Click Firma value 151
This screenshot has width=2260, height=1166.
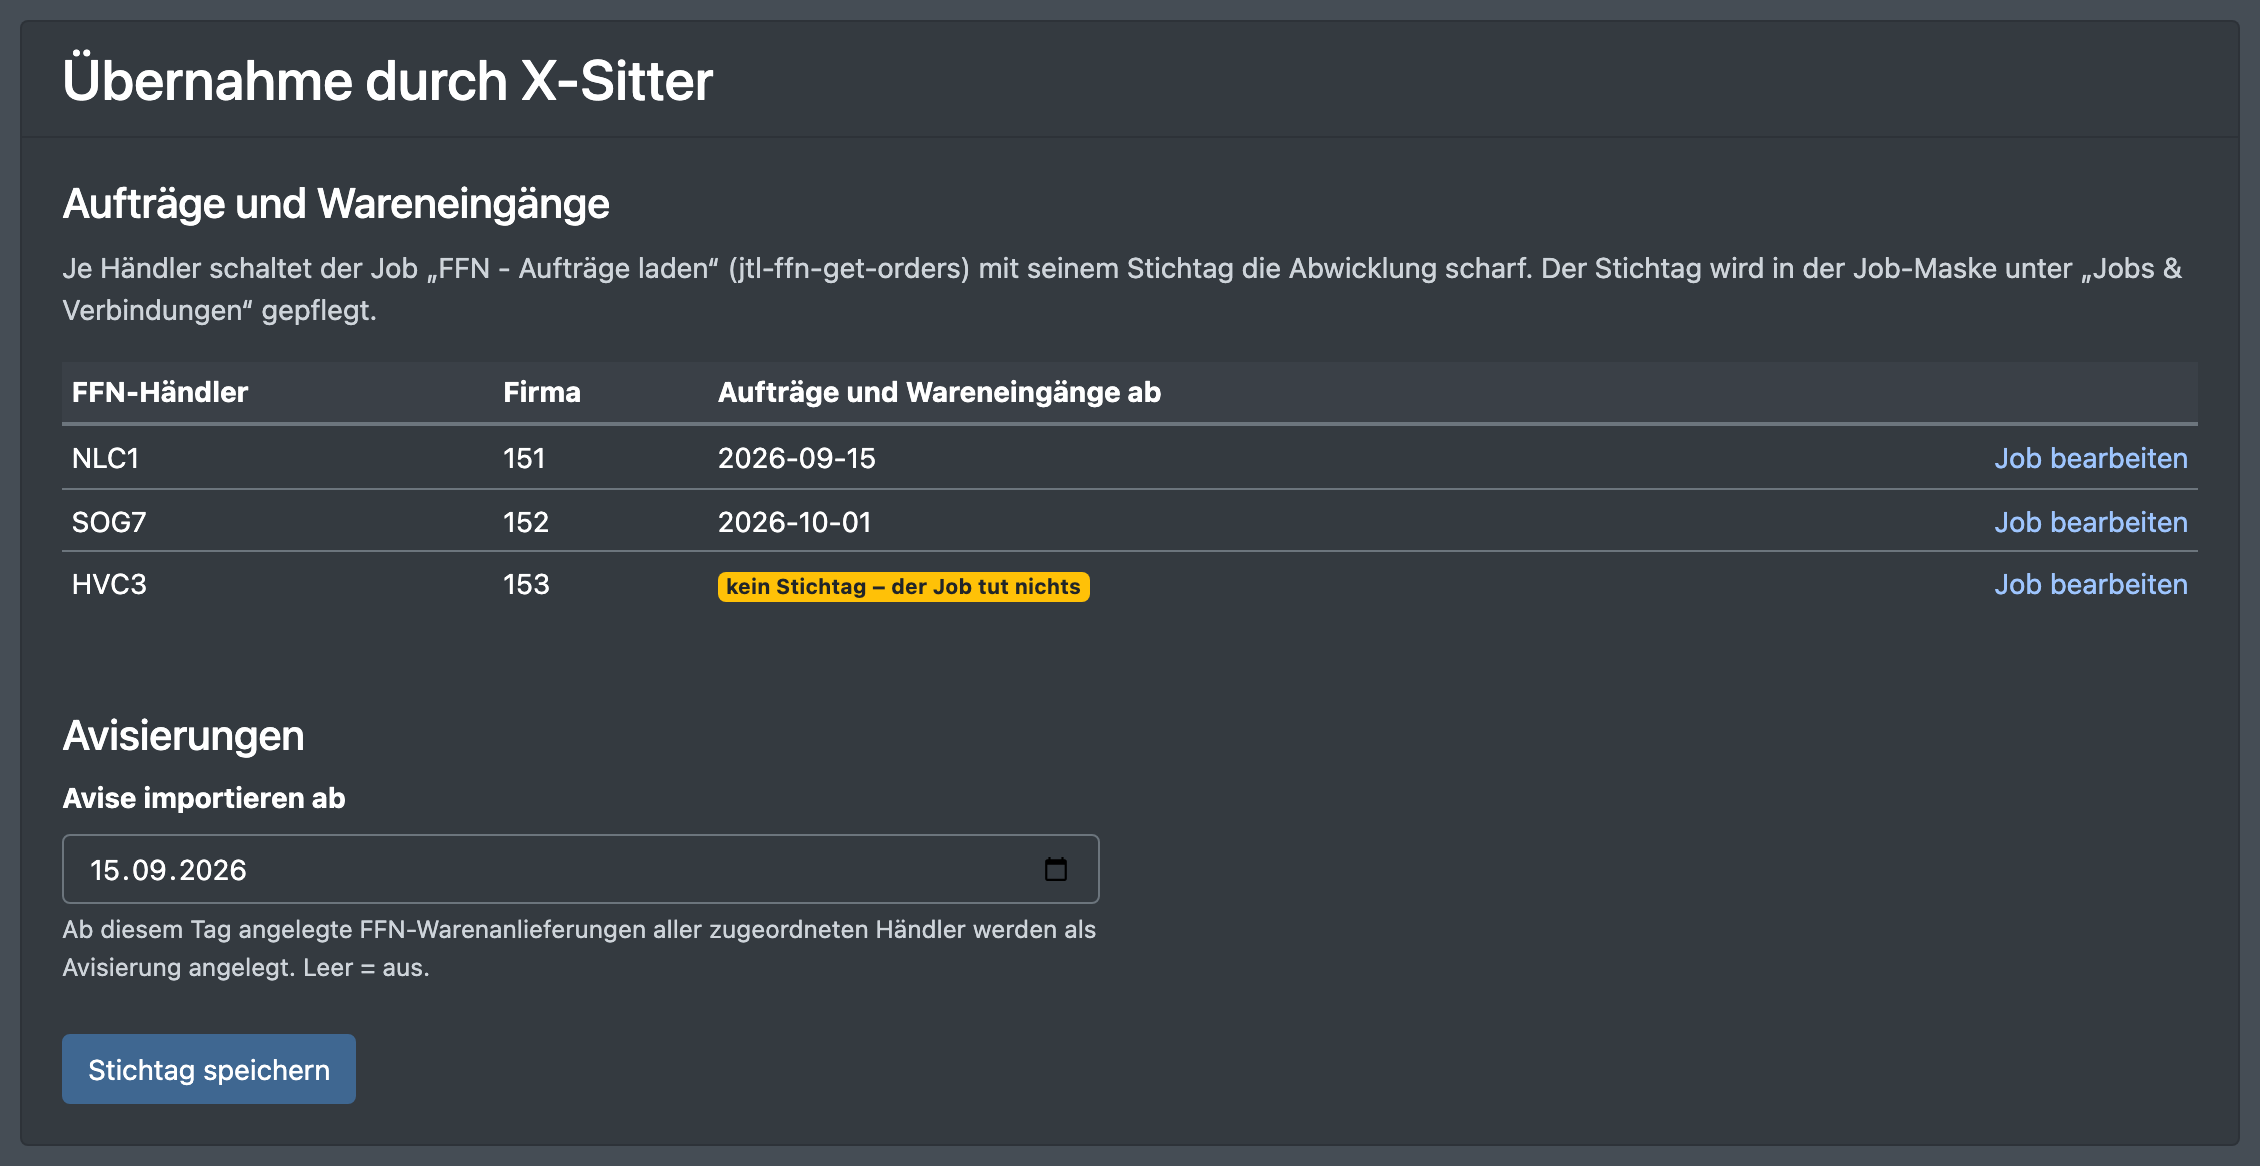[x=524, y=458]
